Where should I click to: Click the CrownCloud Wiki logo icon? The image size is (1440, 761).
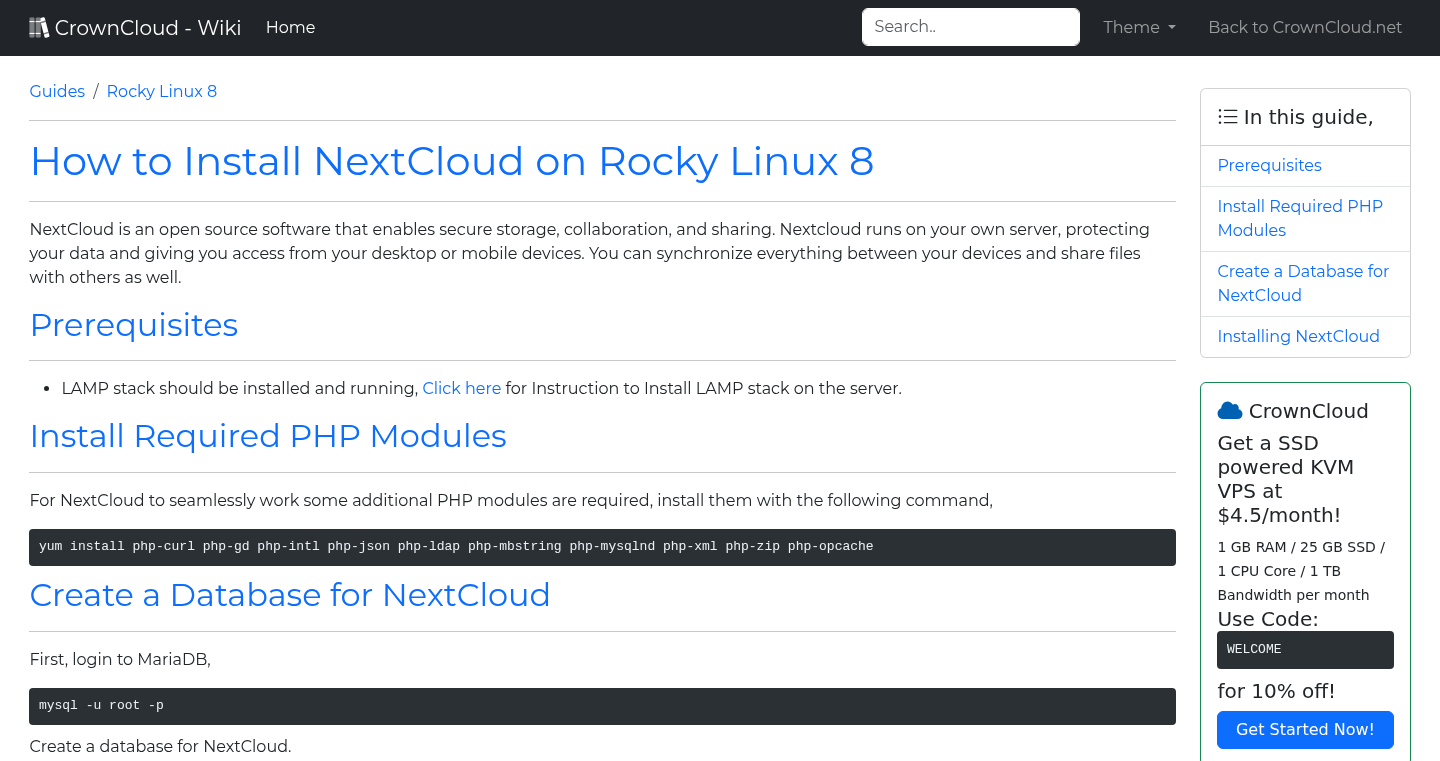pos(39,26)
